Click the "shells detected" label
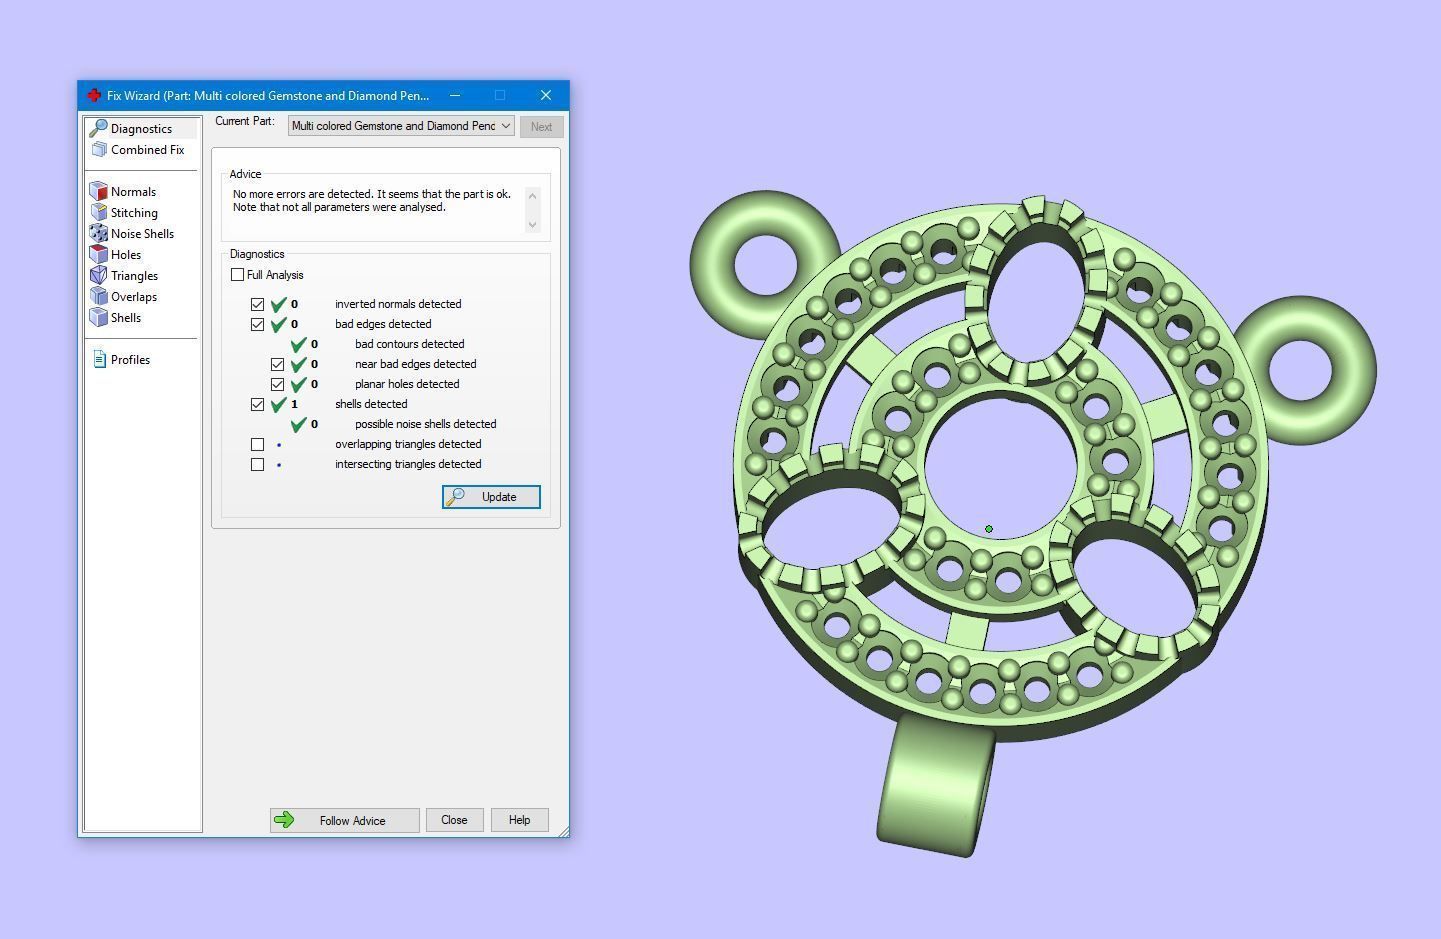 point(371,404)
